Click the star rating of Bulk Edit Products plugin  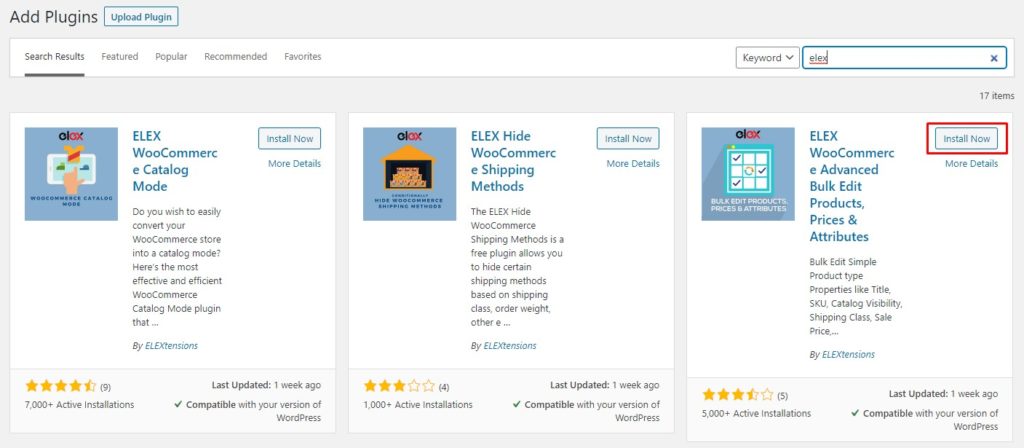[x=737, y=395]
